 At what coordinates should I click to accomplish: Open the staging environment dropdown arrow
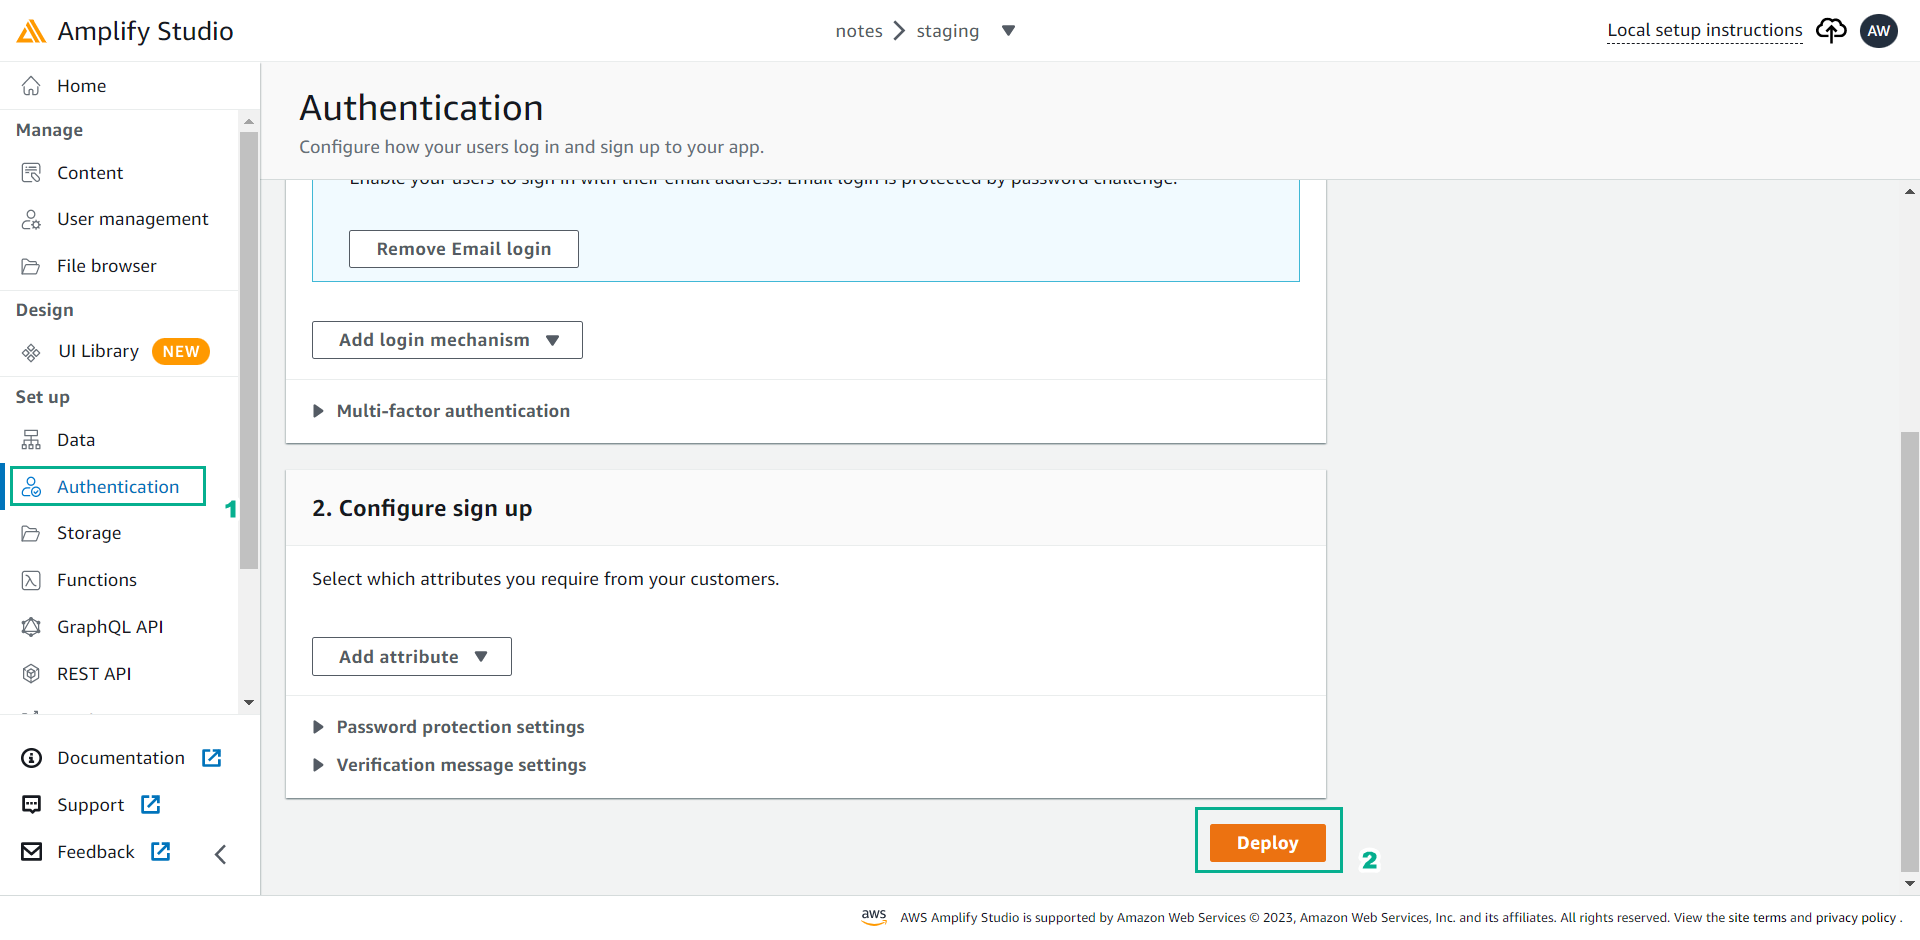click(x=1008, y=31)
